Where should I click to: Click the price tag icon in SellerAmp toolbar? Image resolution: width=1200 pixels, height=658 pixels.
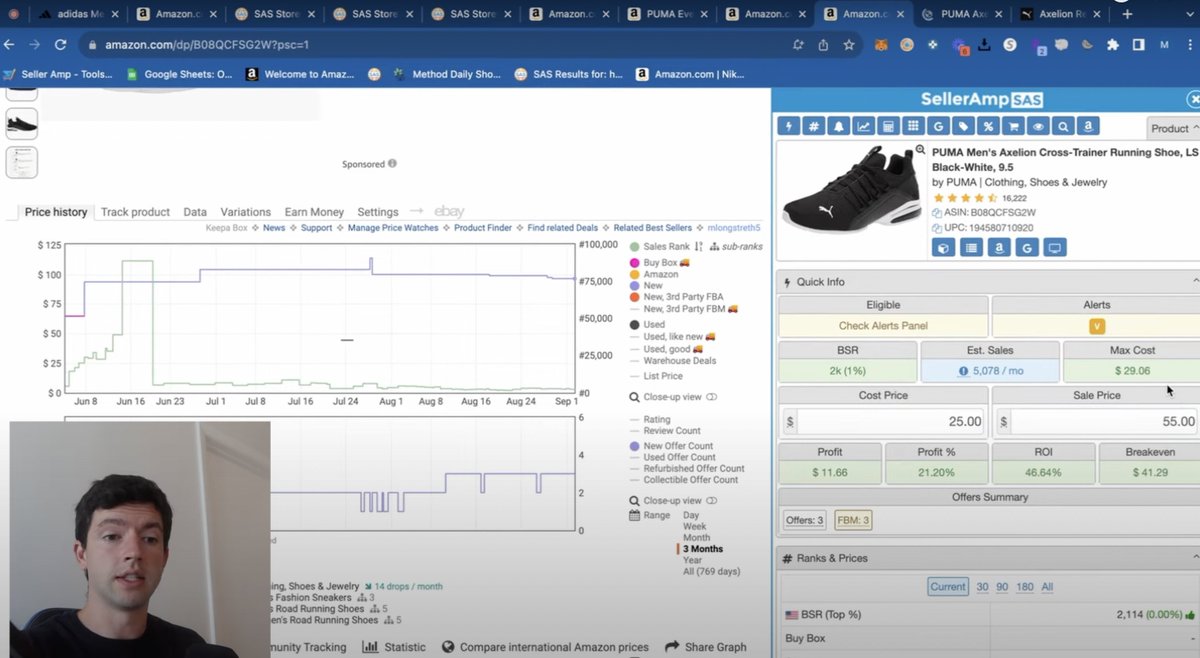[963, 126]
